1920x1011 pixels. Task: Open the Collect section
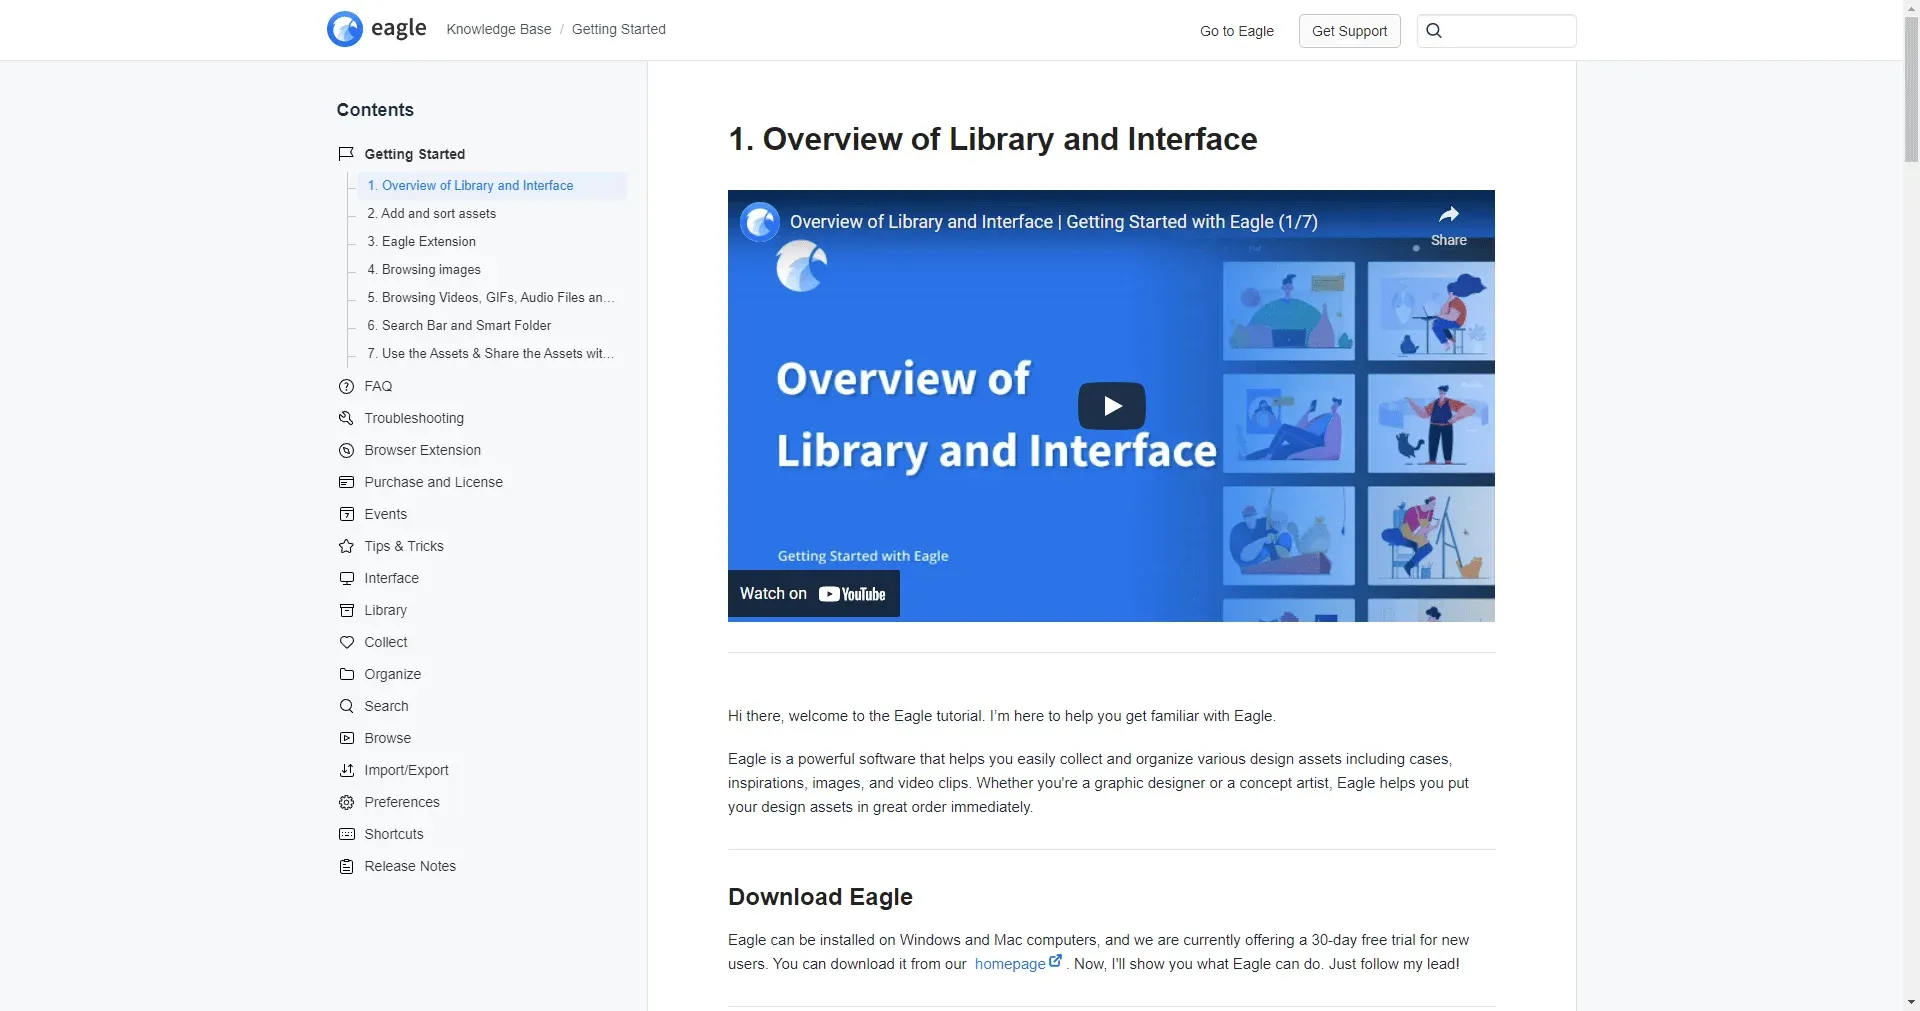386,642
